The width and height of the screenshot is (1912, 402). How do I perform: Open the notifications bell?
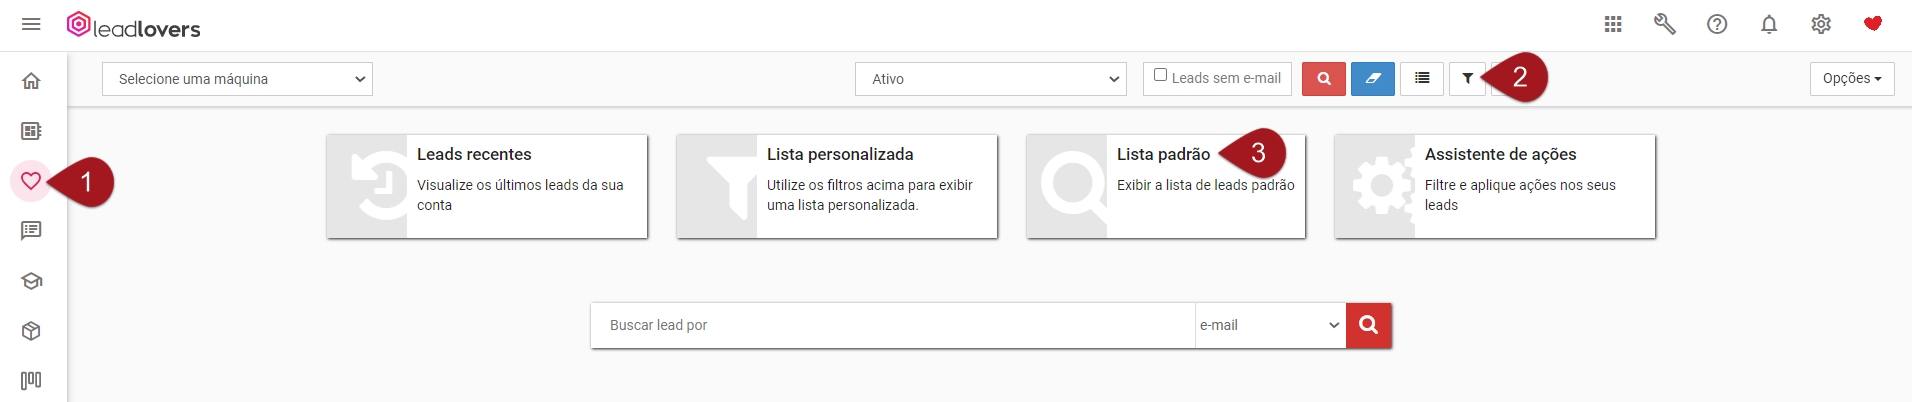click(x=1769, y=24)
